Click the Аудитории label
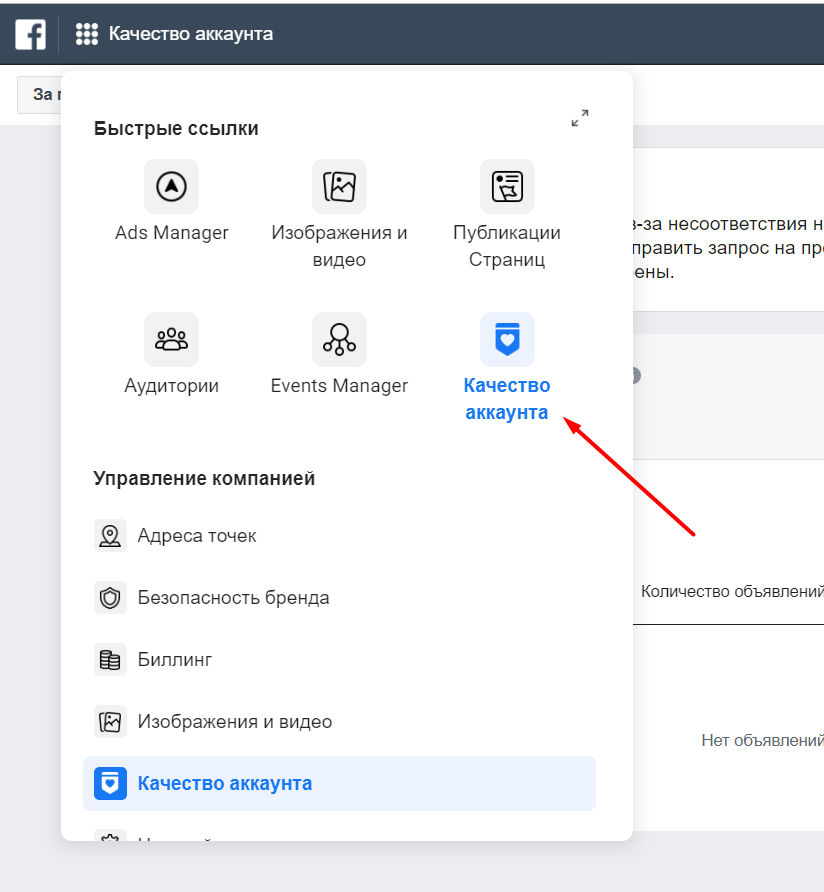Viewport: 824px width, 892px height. click(x=171, y=386)
